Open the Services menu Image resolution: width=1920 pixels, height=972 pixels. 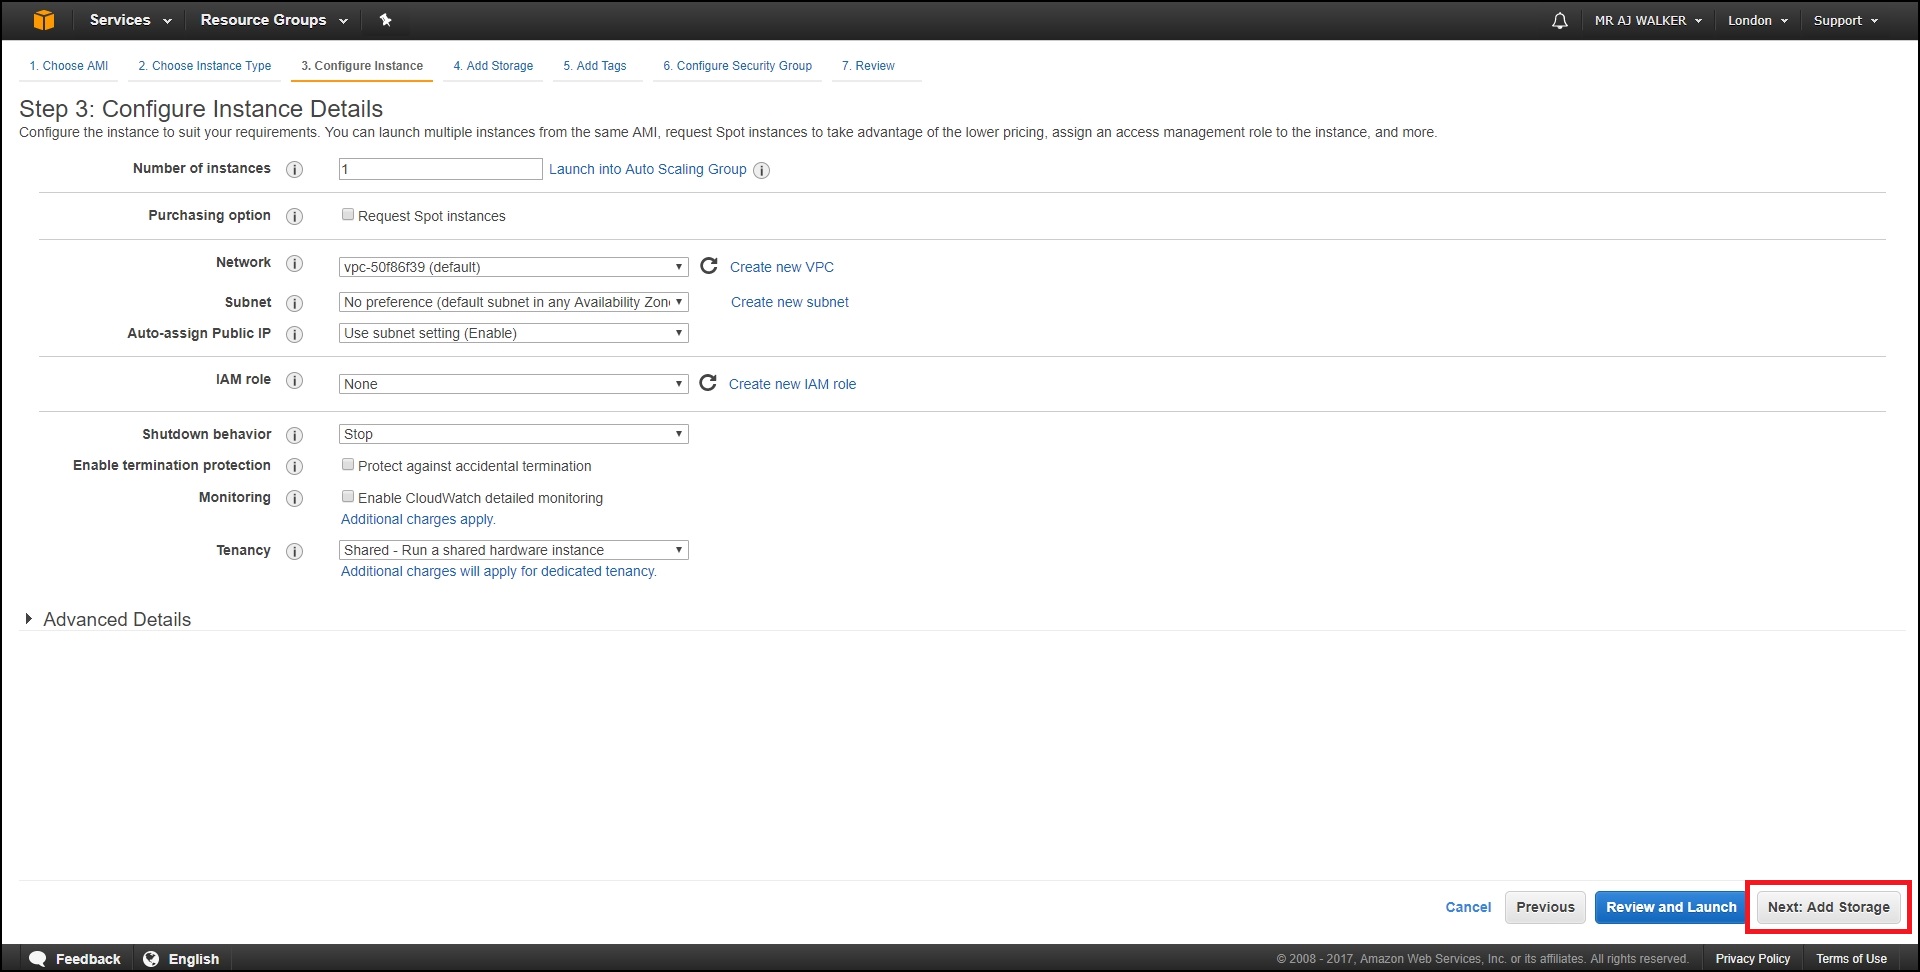(x=130, y=20)
